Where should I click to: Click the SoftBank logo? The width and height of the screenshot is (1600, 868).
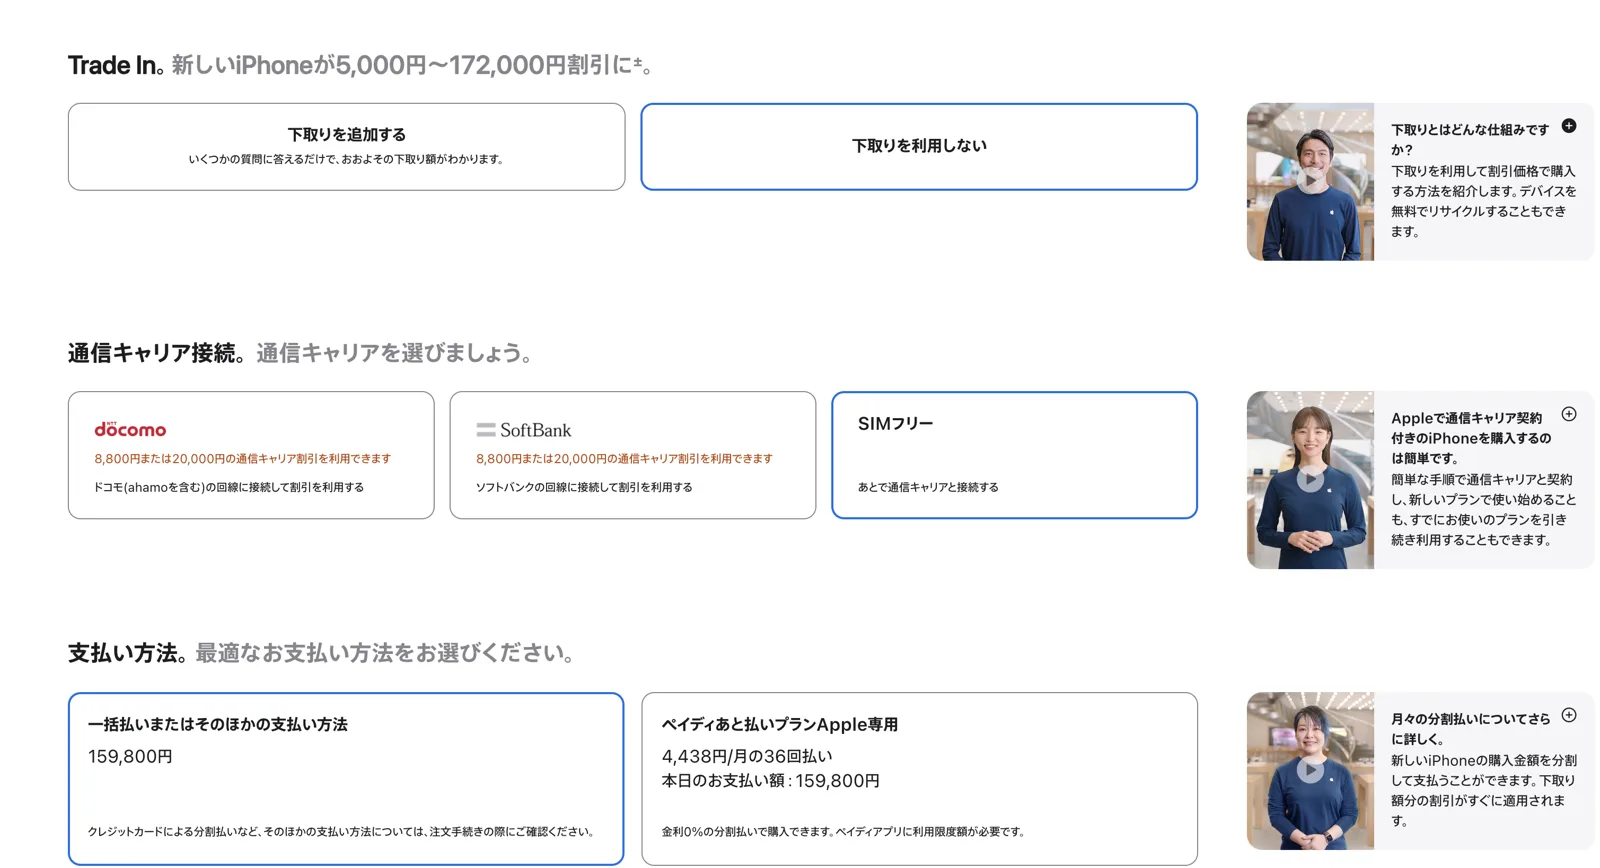tap(524, 430)
